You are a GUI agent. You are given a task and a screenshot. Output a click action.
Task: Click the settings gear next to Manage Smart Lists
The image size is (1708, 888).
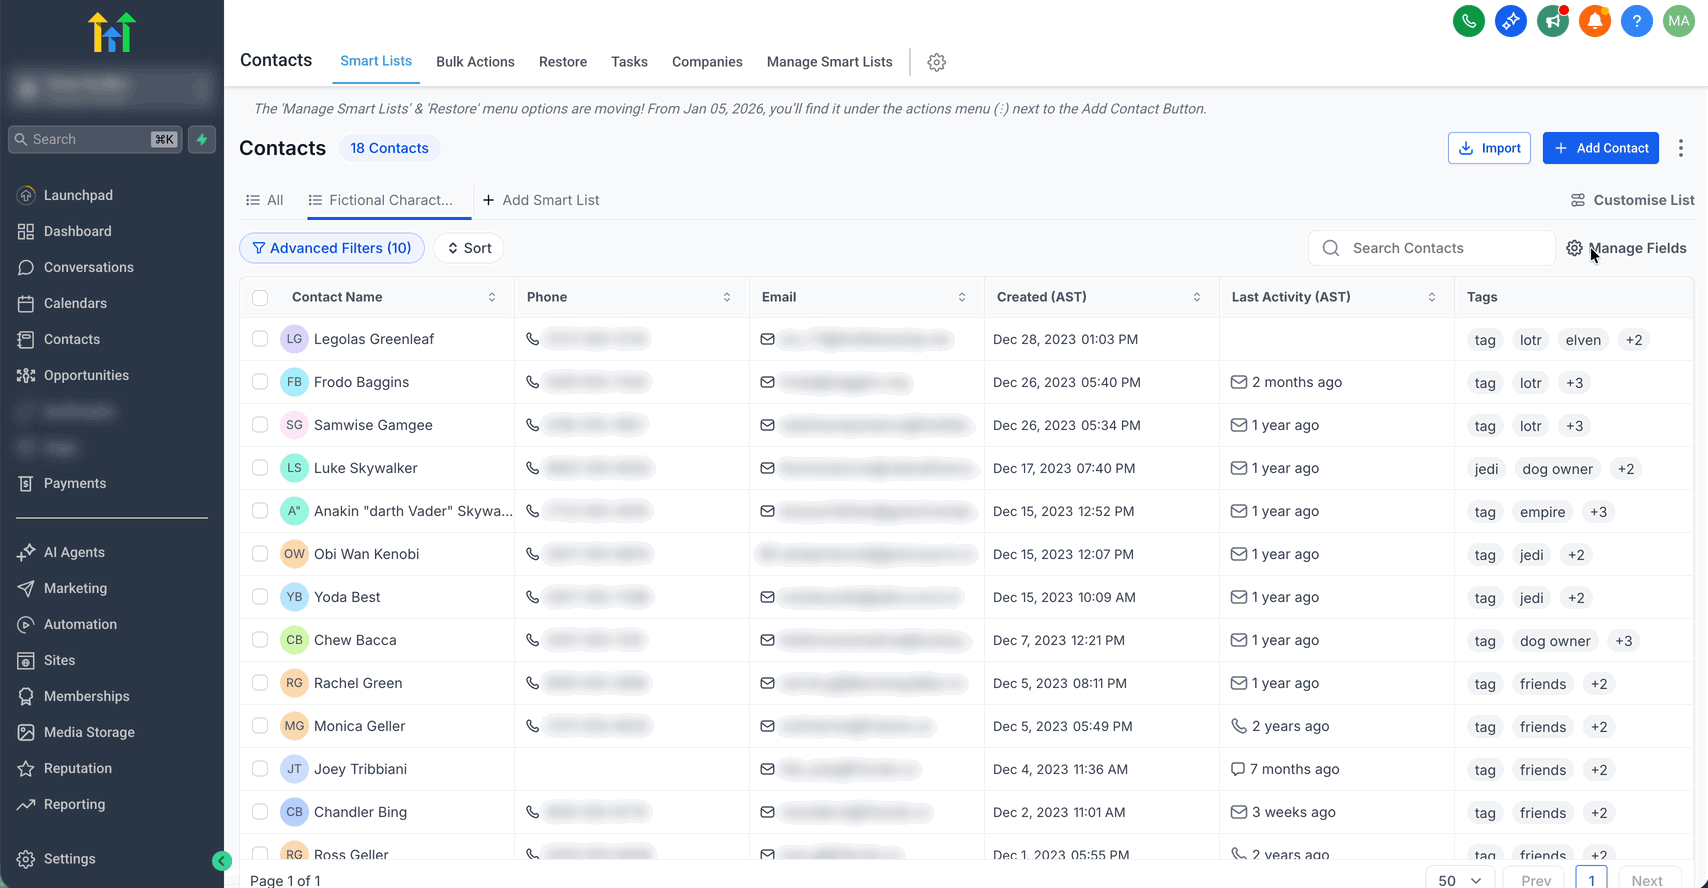pyautogui.click(x=936, y=62)
